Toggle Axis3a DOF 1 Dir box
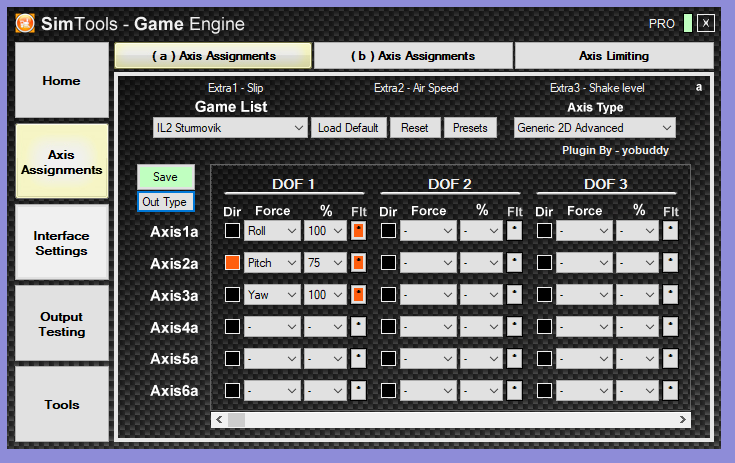Image resolution: width=735 pixels, height=463 pixels. (232, 294)
